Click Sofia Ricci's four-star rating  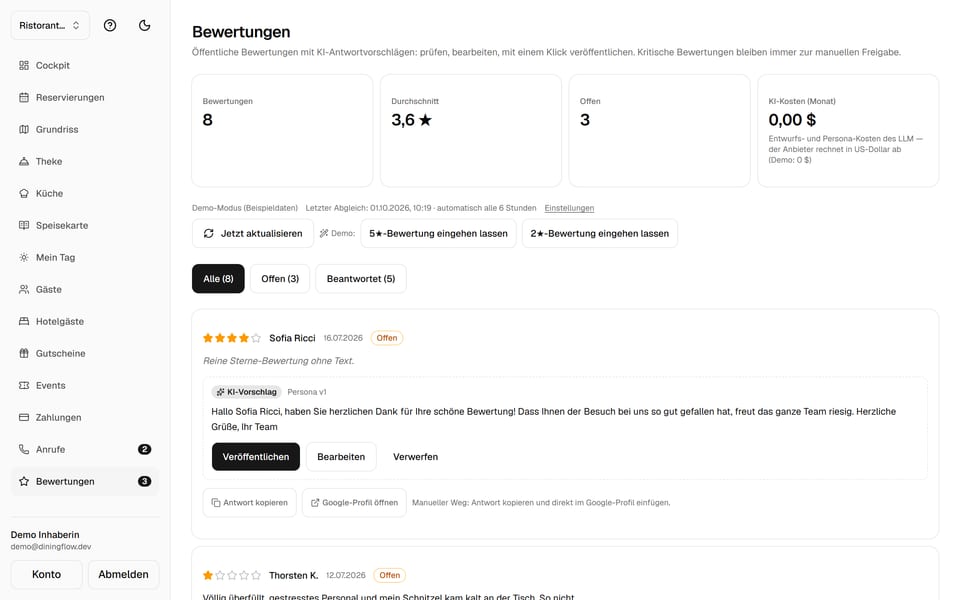[x=232, y=338]
